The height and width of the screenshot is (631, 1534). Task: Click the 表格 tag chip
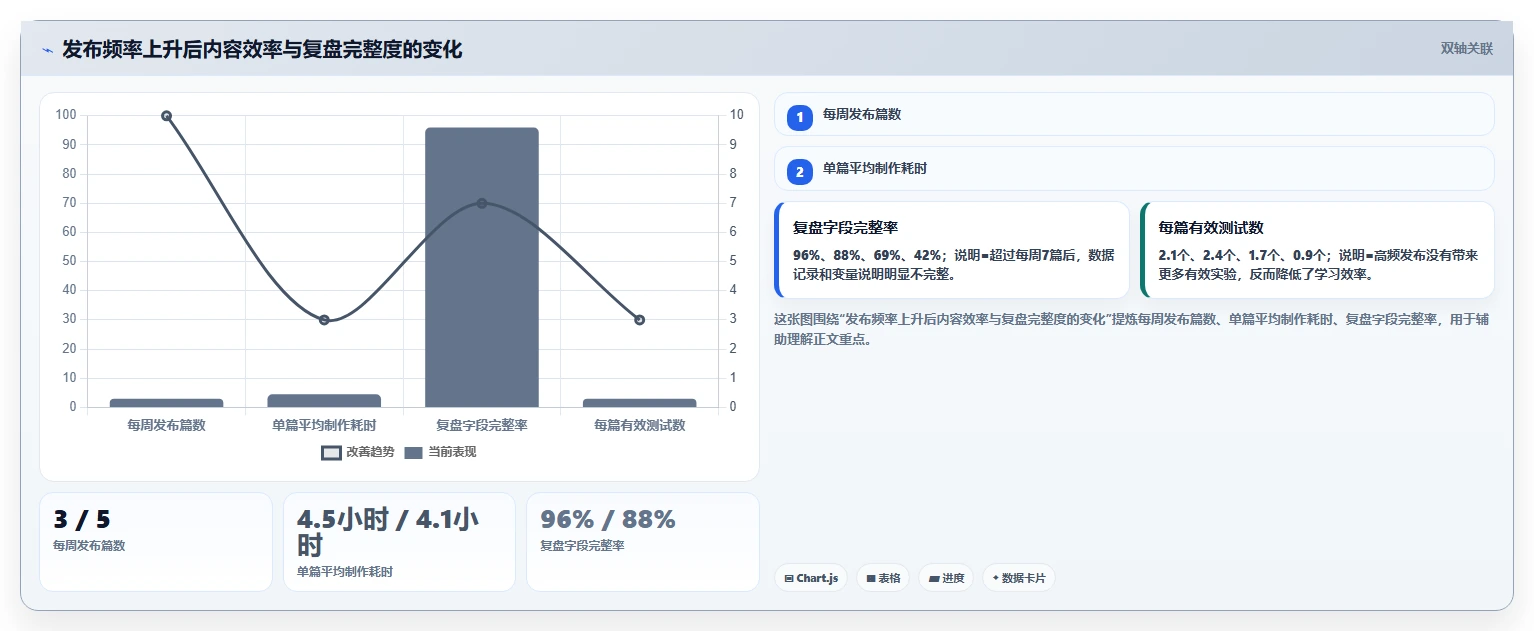(x=883, y=578)
